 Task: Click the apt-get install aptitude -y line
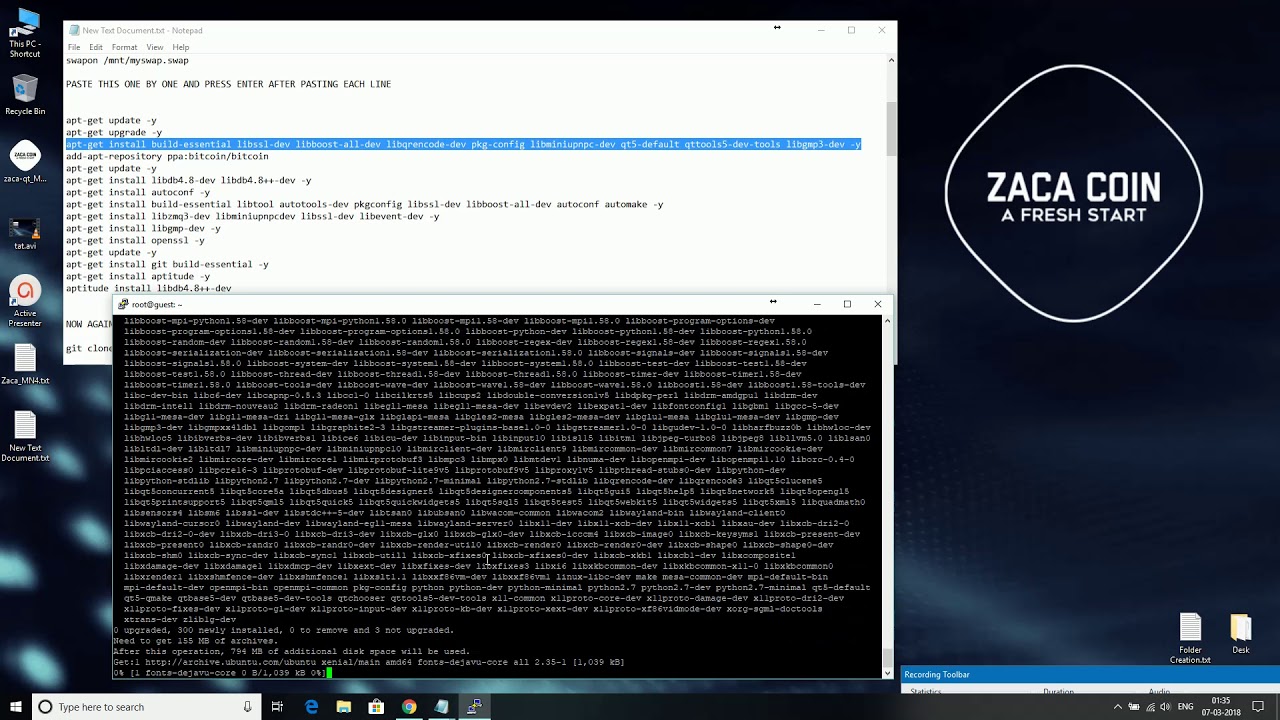(x=138, y=276)
